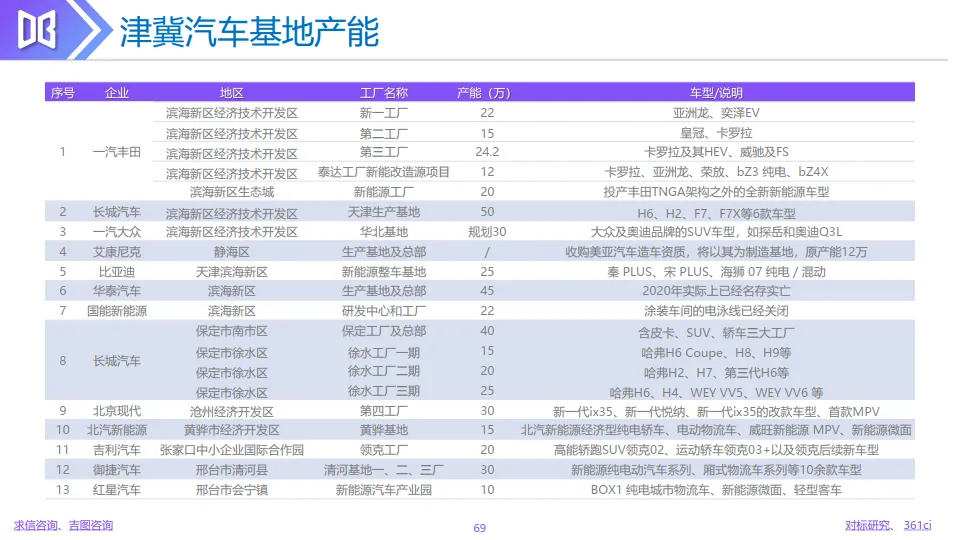Select the 泰达工厂新能改造源项目 cell
960x540 pixels.
[x=383, y=172]
